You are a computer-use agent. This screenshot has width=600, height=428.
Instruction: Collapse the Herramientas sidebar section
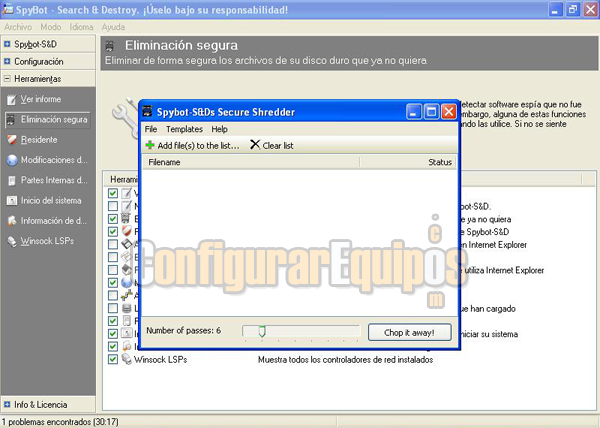tap(7, 79)
